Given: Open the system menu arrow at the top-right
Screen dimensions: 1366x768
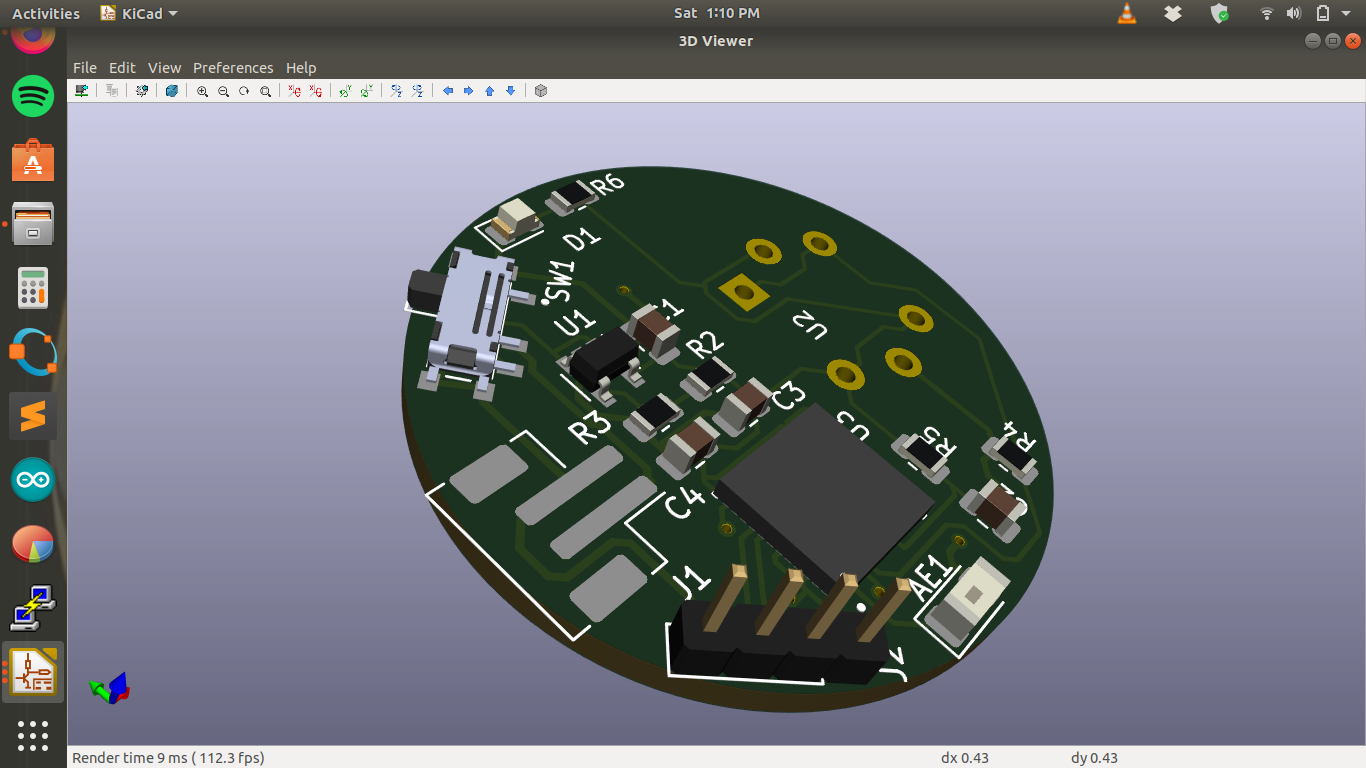Looking at the screenshot, I should click(x=1348, y=13).
